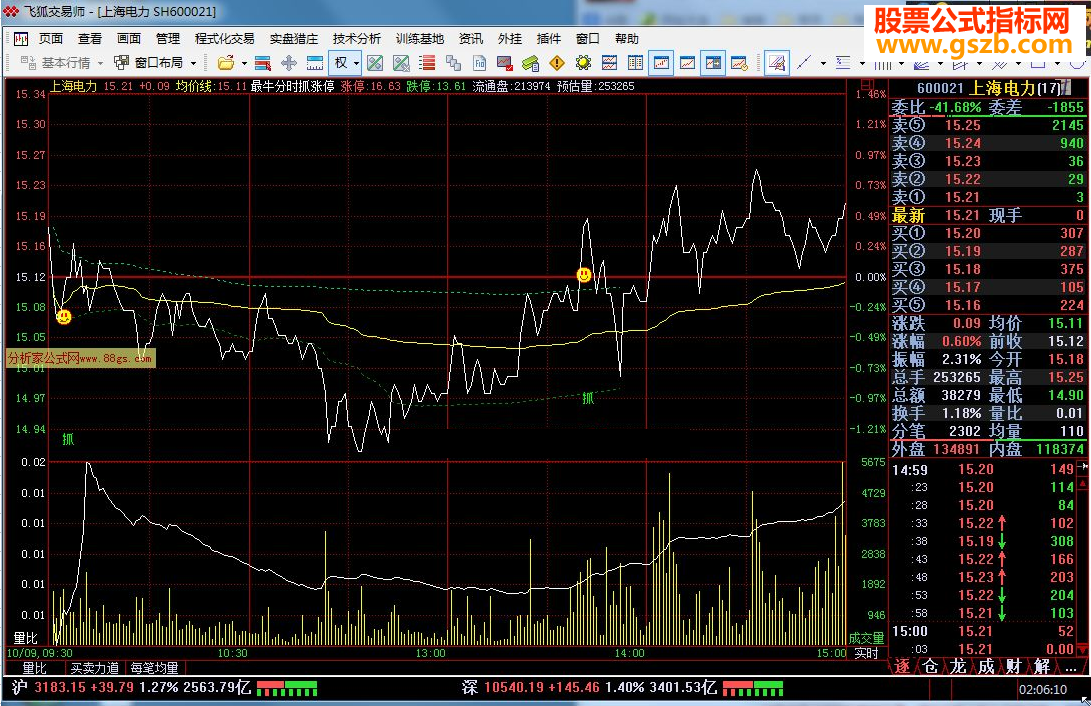Click the smiley marker near 15.08
The height and width of the screenshot is (706, 1091).
(x=63, y=316)
